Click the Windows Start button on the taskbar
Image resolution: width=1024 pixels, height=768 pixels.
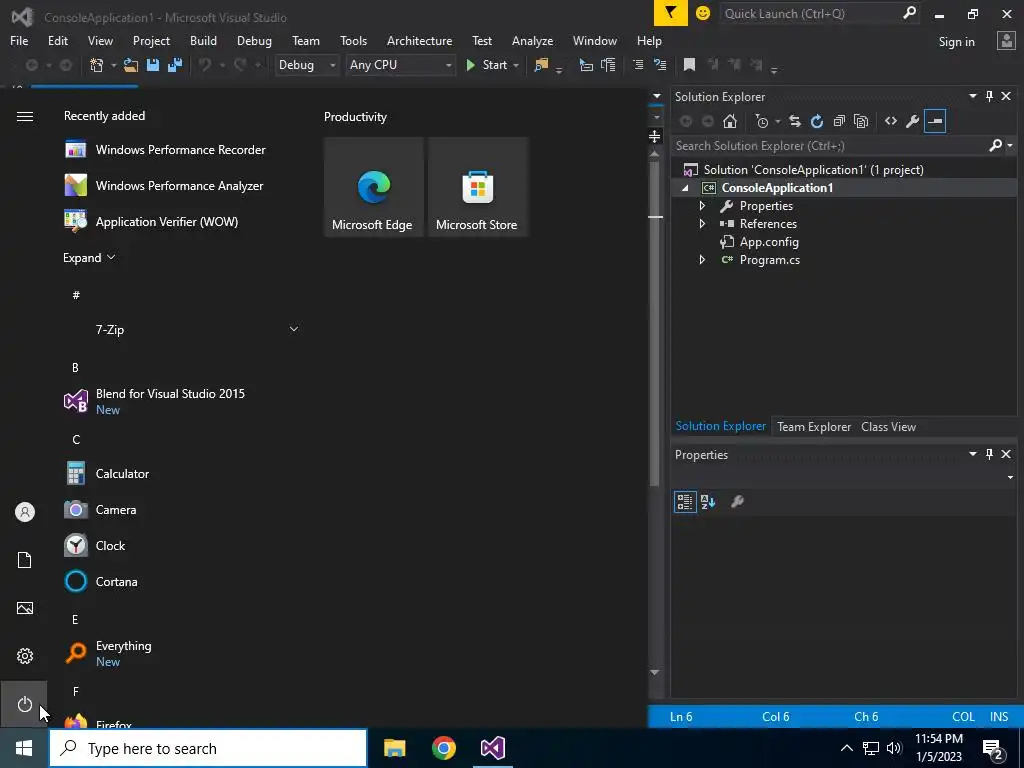click(24, 748)
